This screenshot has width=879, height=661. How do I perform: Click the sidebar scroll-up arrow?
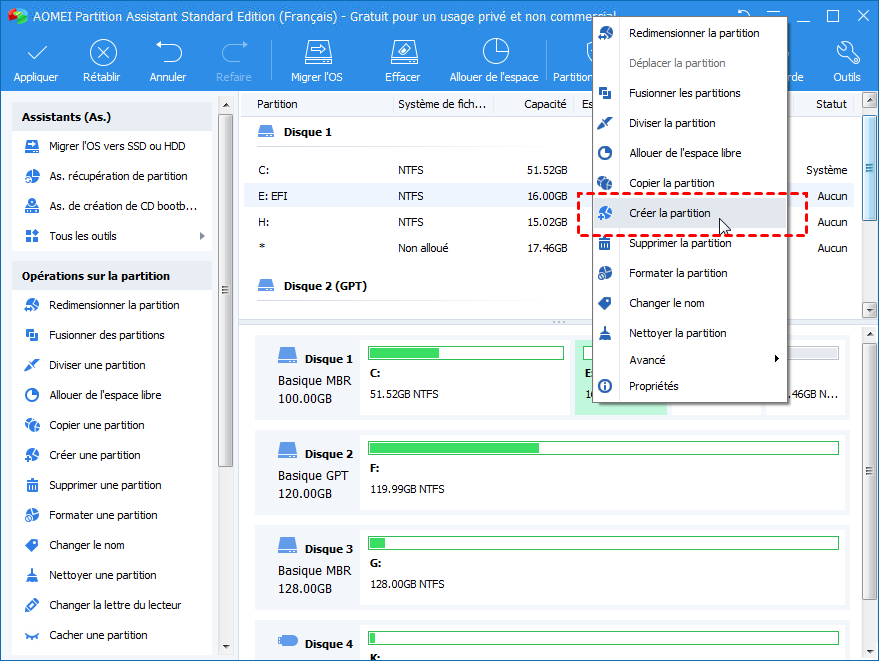226,105
